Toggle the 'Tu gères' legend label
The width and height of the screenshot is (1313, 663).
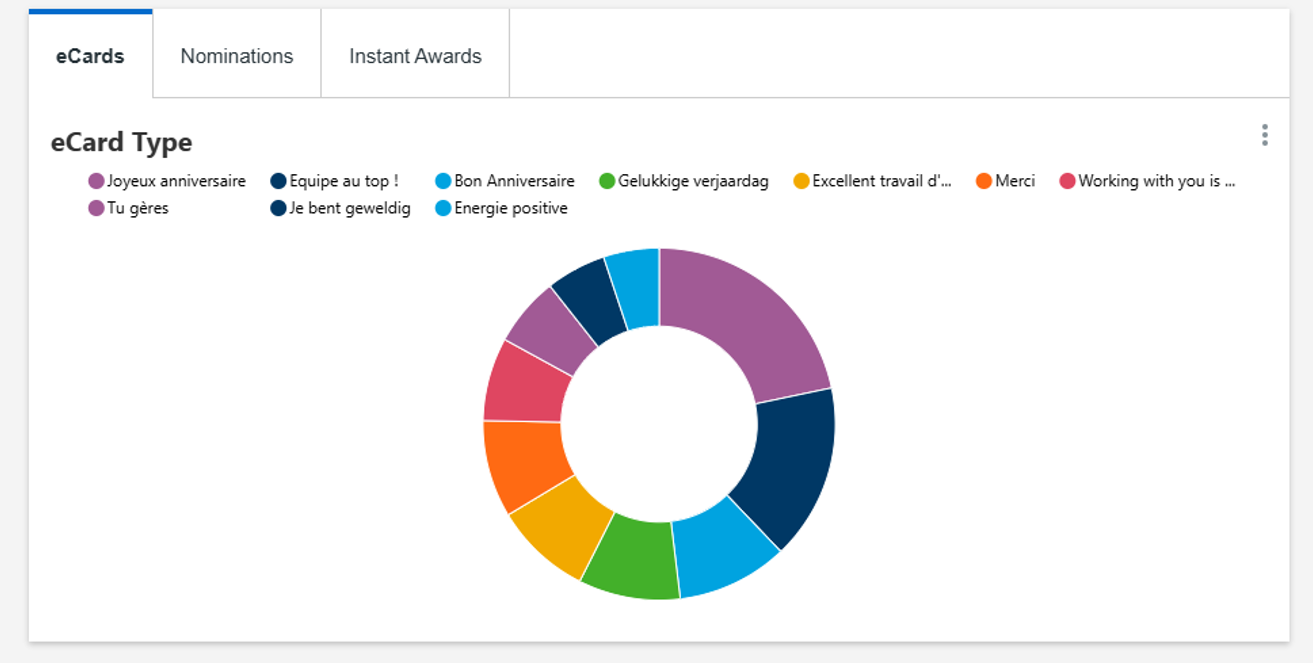point(138,208)
